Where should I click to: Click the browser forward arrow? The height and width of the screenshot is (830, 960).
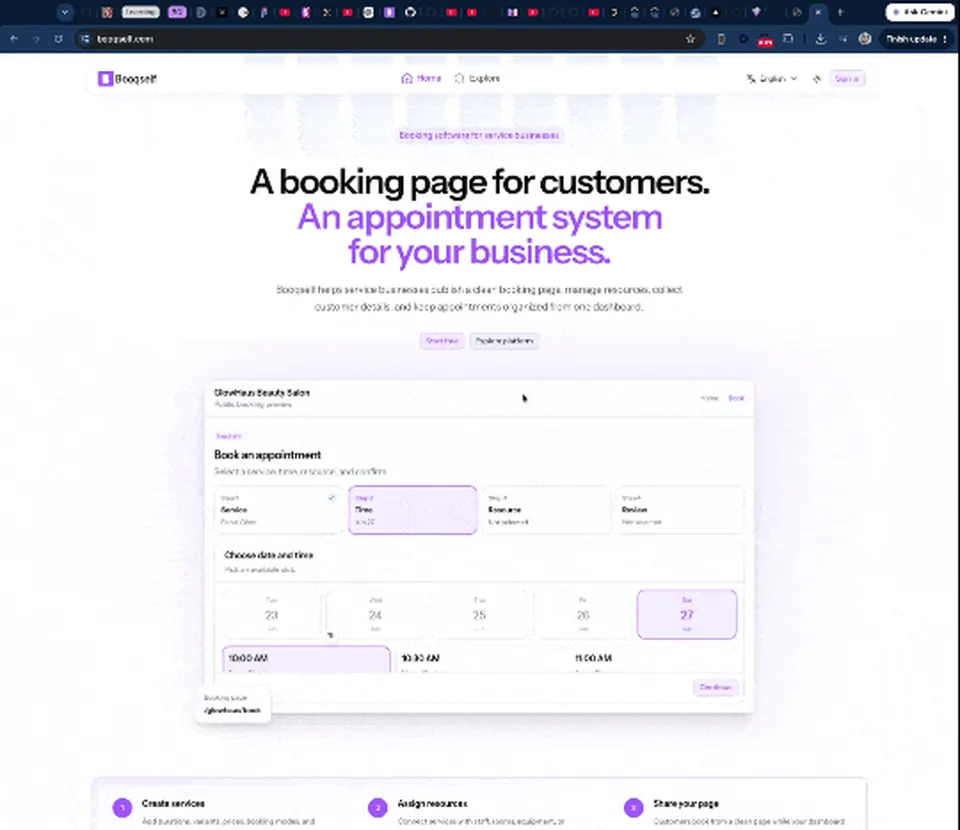point(36,39)
